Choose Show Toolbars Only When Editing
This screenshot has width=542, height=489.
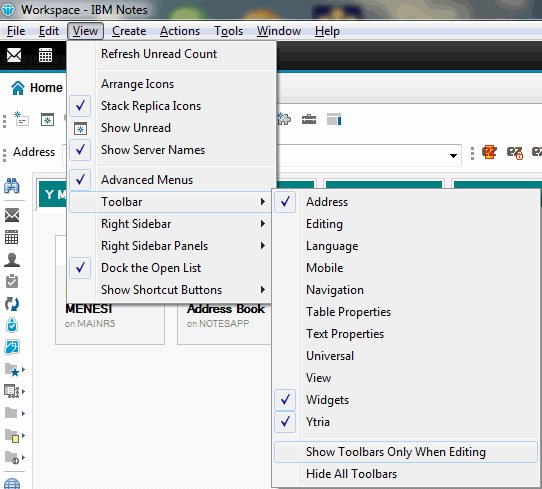click(406, 452)
